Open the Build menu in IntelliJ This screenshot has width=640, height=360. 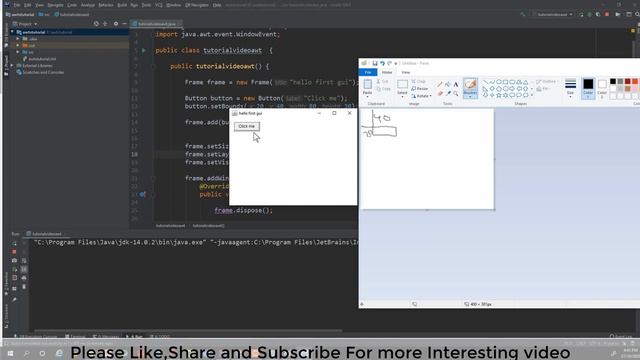pos(122,5)
